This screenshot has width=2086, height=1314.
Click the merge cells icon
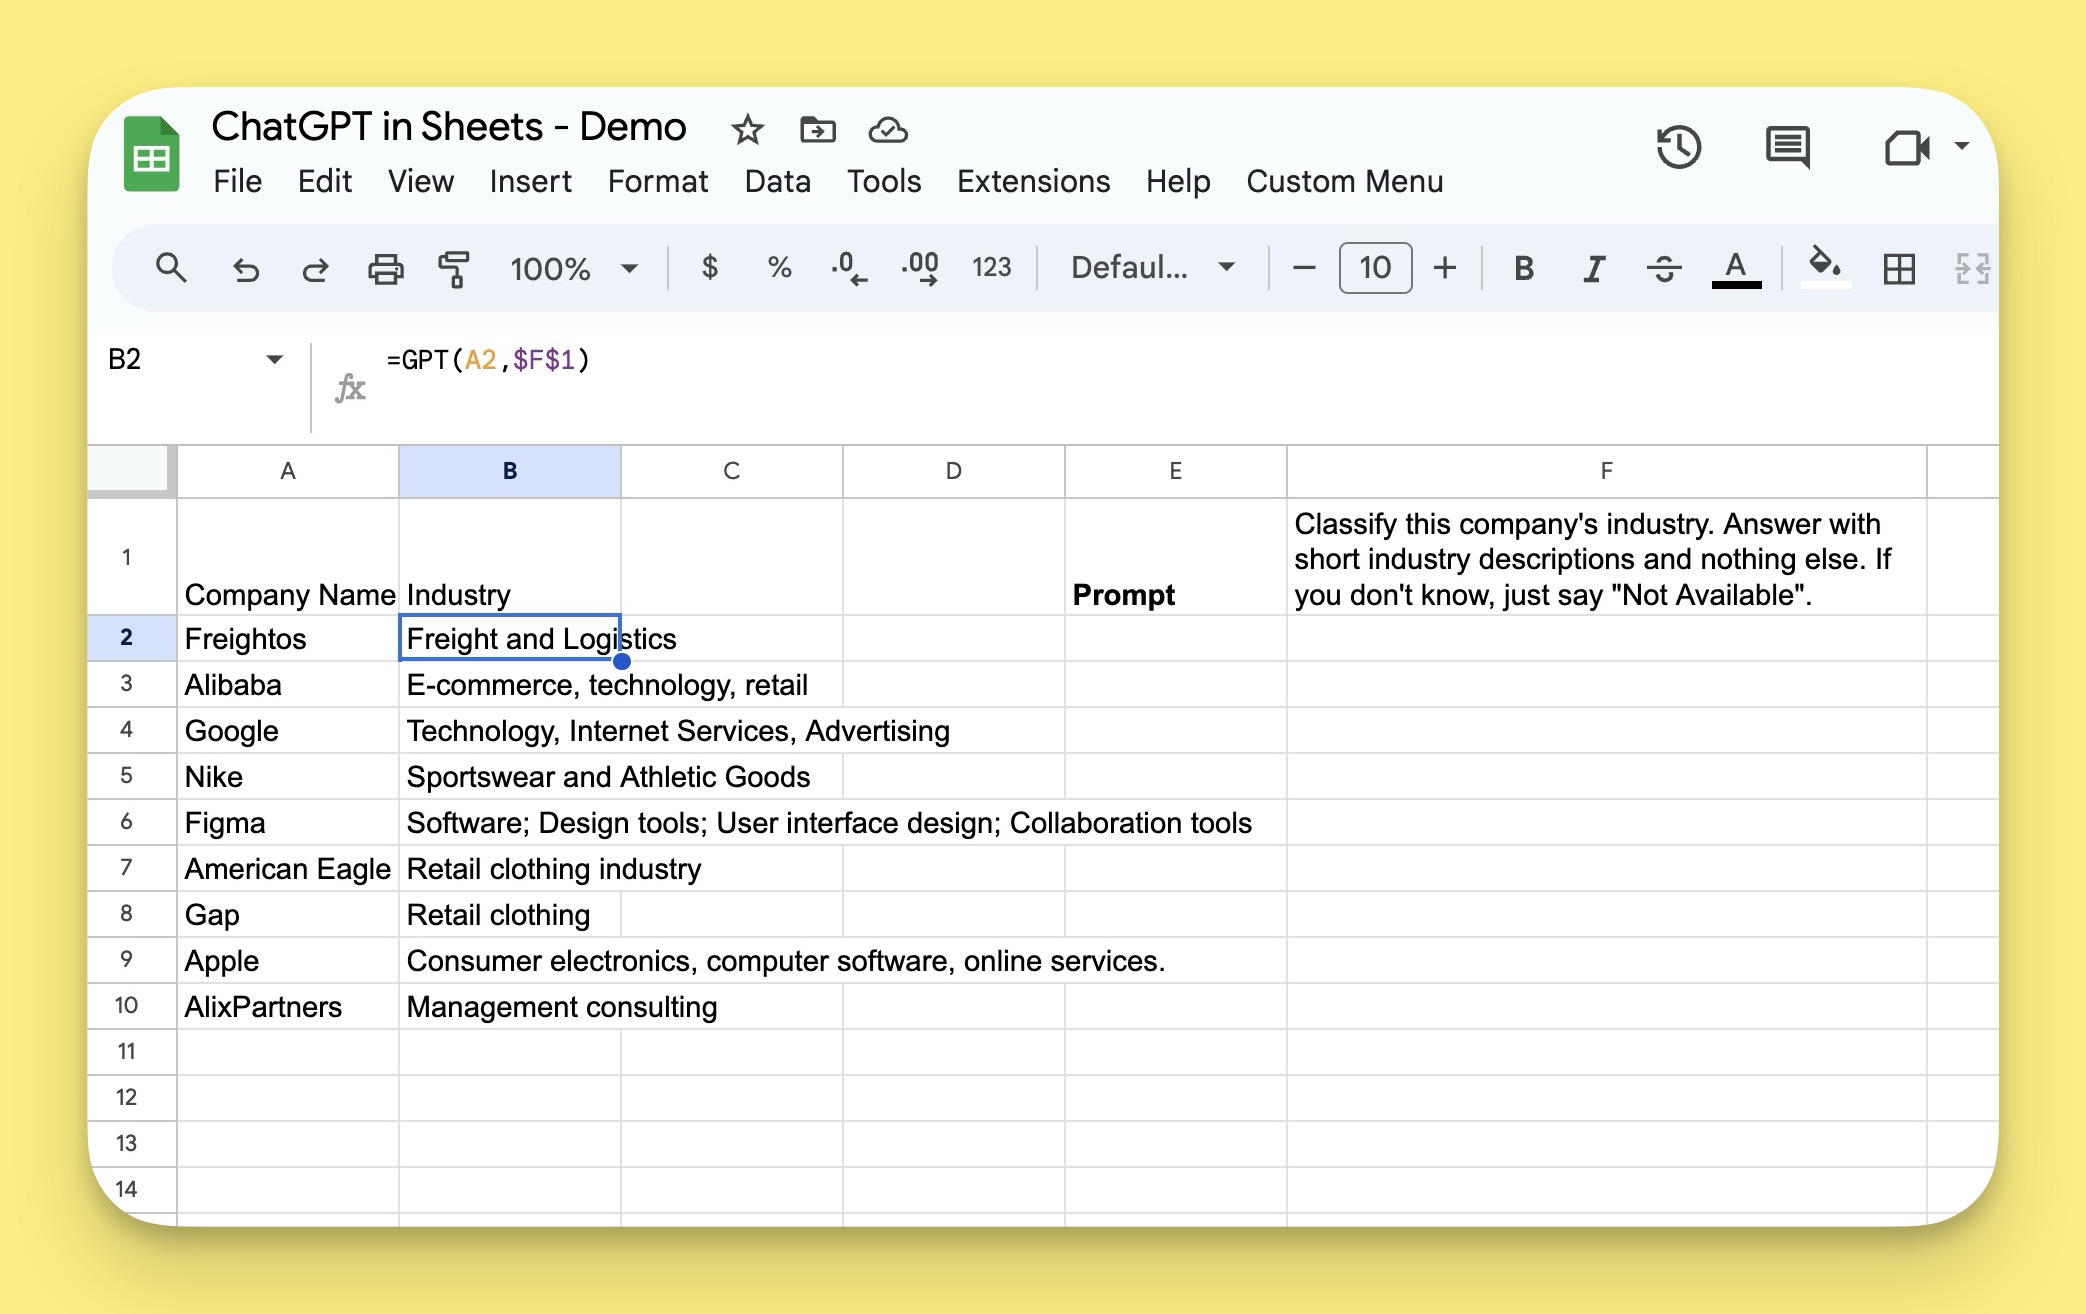coord(1972,268)
